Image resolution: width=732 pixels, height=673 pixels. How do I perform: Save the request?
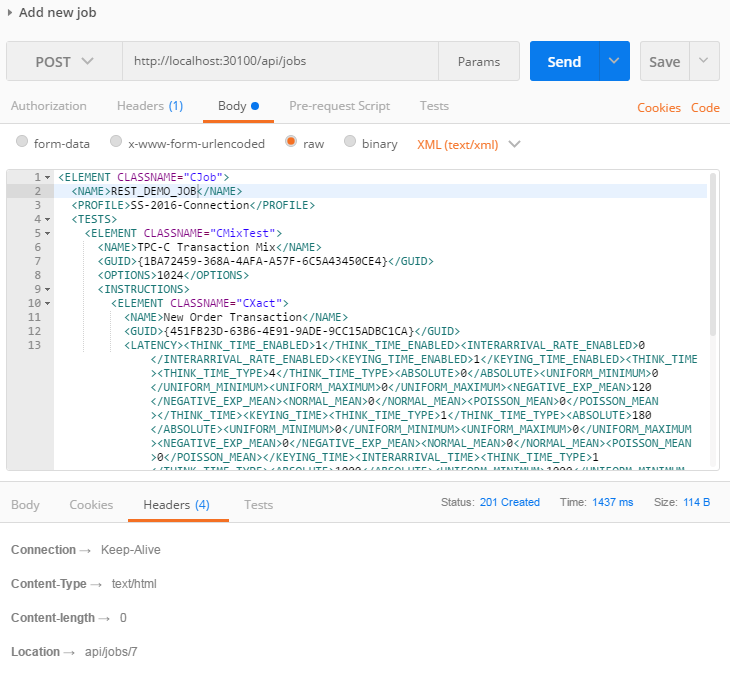(664, 62)
